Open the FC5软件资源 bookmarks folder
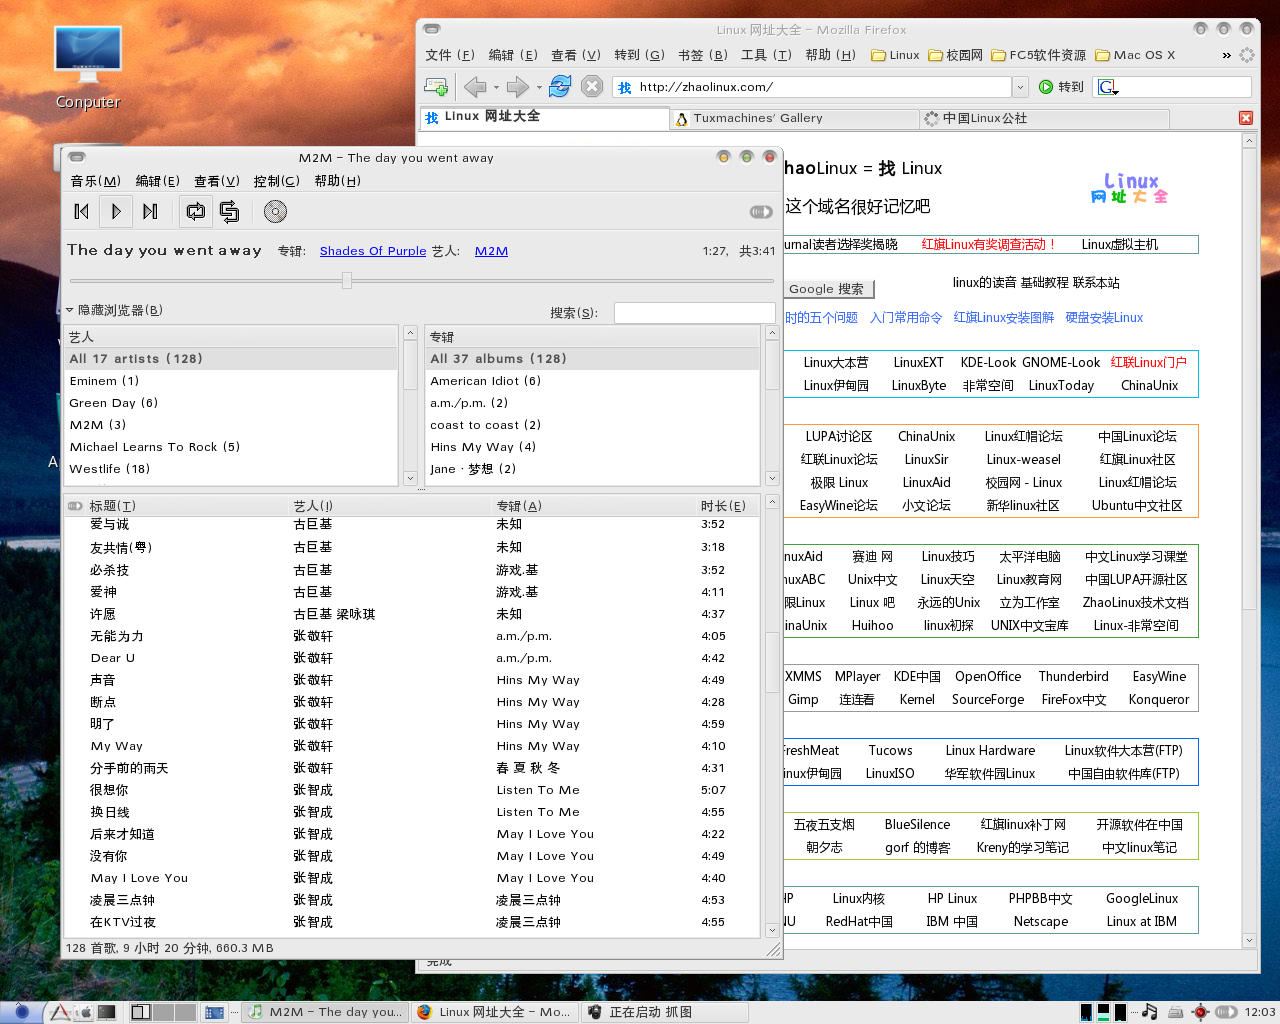Viewport: 1280px width, 1024px height. pos(1039,55)
